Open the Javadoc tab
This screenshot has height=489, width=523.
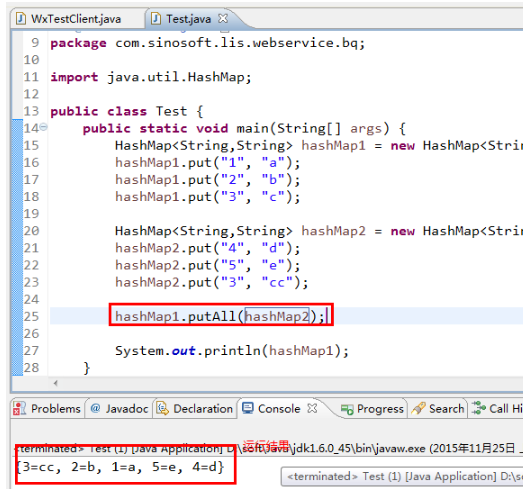coord(119,409)
